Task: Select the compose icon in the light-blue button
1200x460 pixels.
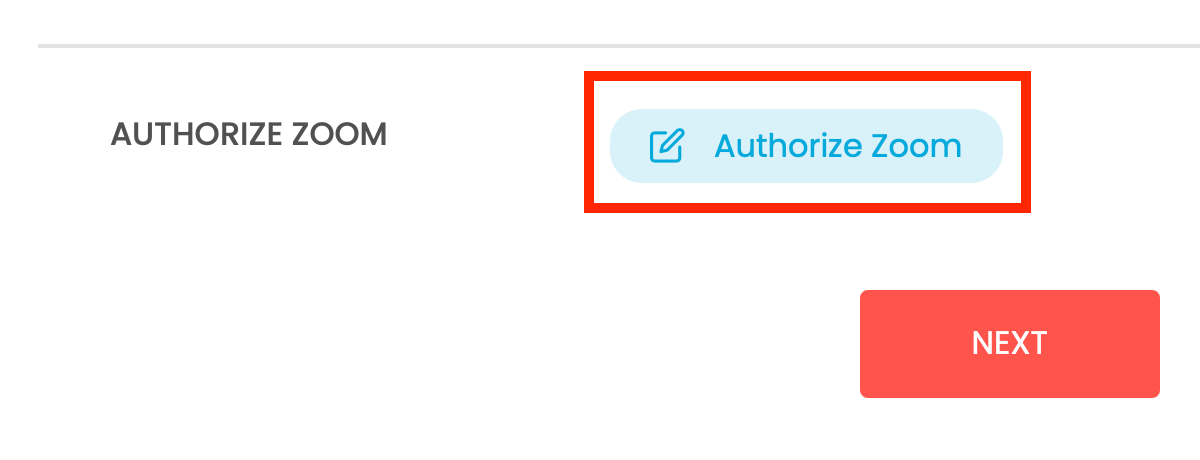Action: click(666, 146)
